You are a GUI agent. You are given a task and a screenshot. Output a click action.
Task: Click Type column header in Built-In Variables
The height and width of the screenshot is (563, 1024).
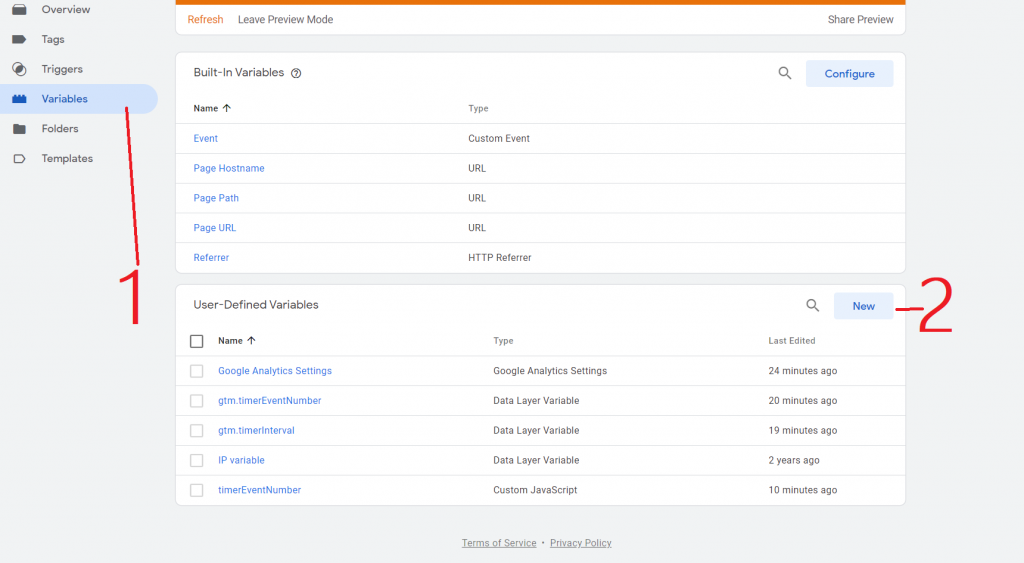[x=478, y=108]
